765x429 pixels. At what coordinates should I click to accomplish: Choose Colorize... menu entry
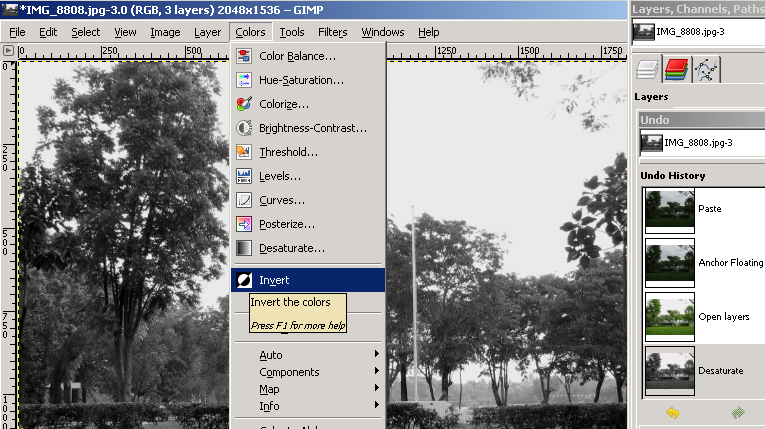pos(308,104)
